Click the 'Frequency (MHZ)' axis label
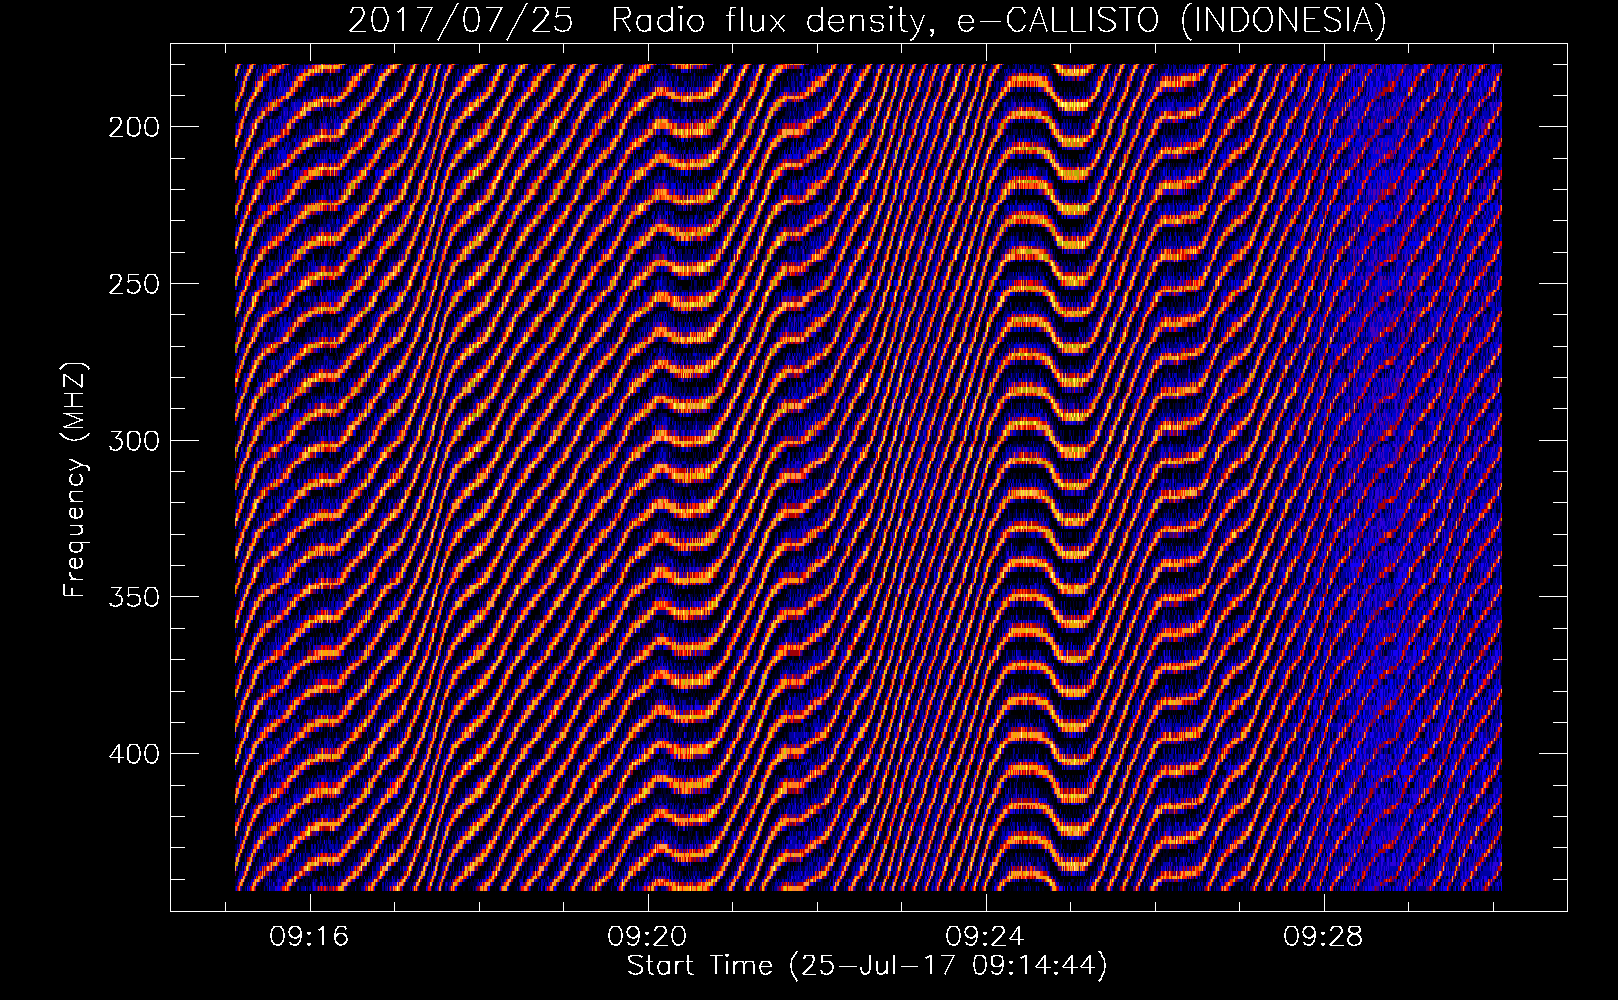The width and height of the screenshot is (1618, 1000). coord(75,480)
